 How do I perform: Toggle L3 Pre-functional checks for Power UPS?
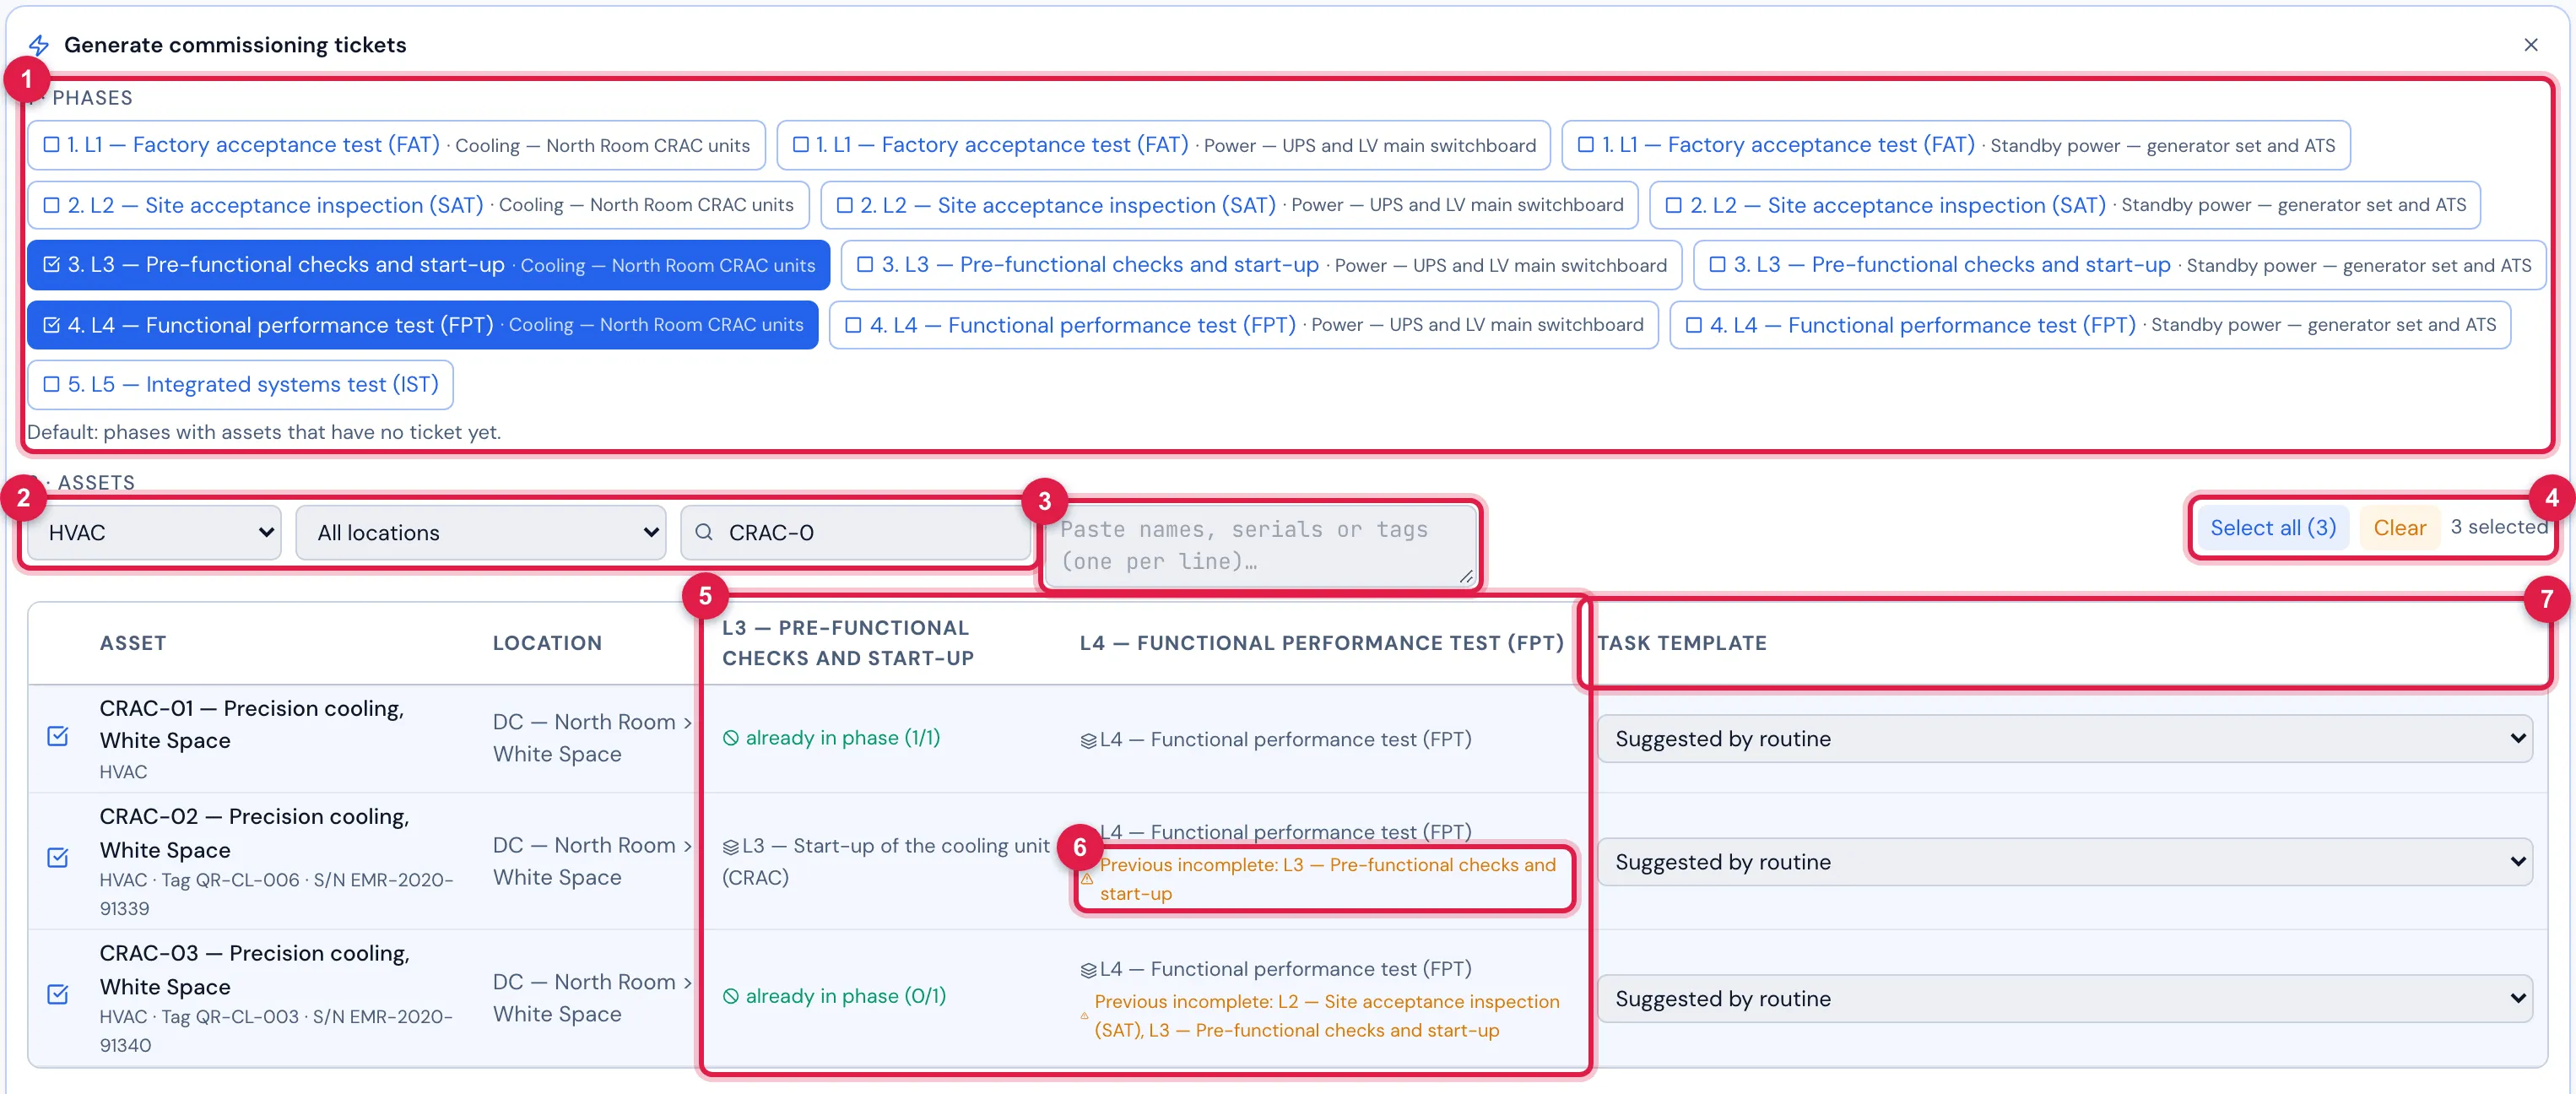[x=1261, y=265]
